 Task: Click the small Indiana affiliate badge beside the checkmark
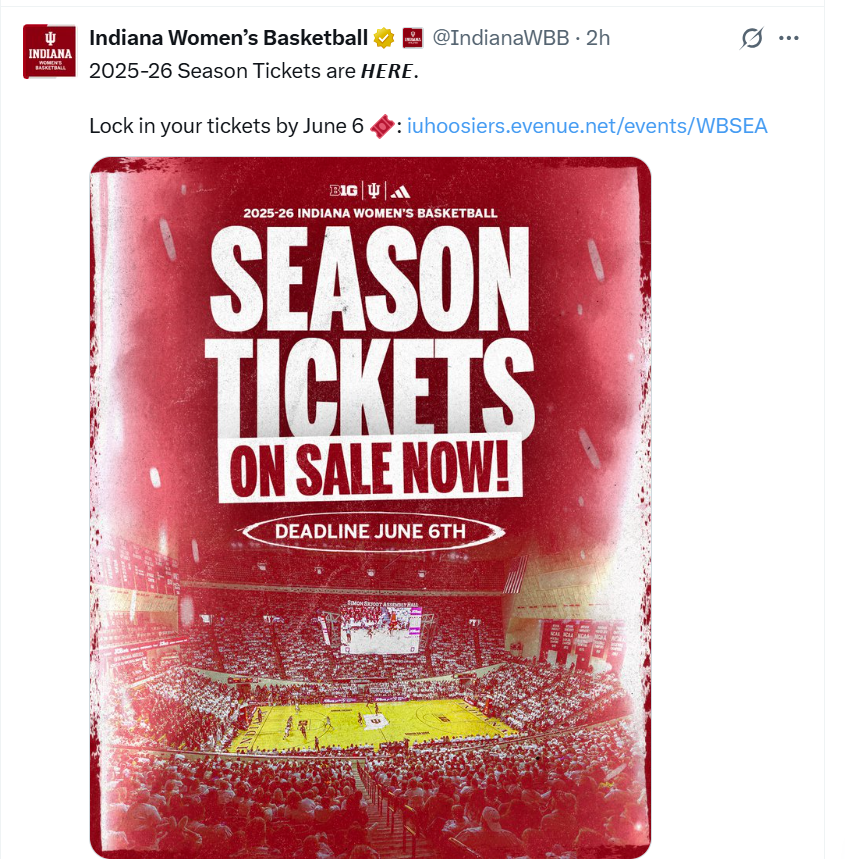pos(413,38)
